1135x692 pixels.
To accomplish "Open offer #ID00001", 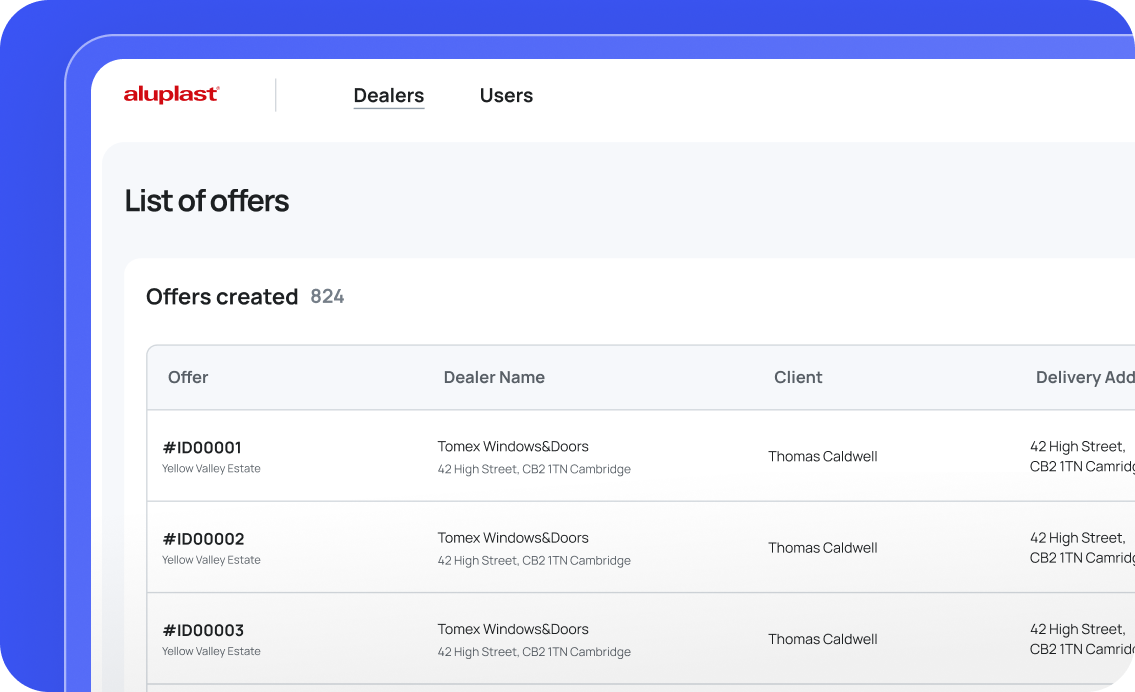I will tap(202, 447).
